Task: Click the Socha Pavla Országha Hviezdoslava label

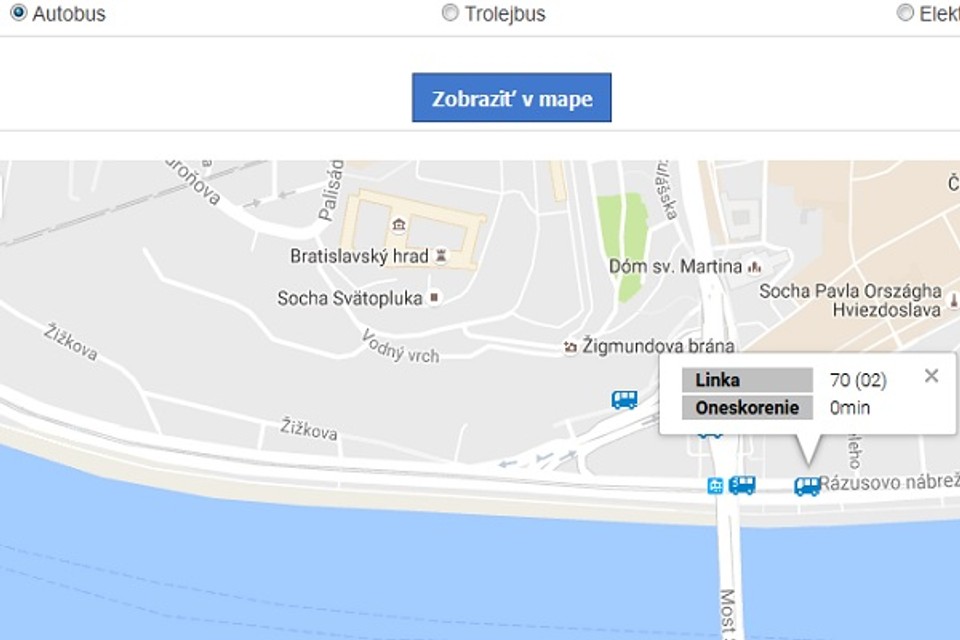Action: click(850, 300)
